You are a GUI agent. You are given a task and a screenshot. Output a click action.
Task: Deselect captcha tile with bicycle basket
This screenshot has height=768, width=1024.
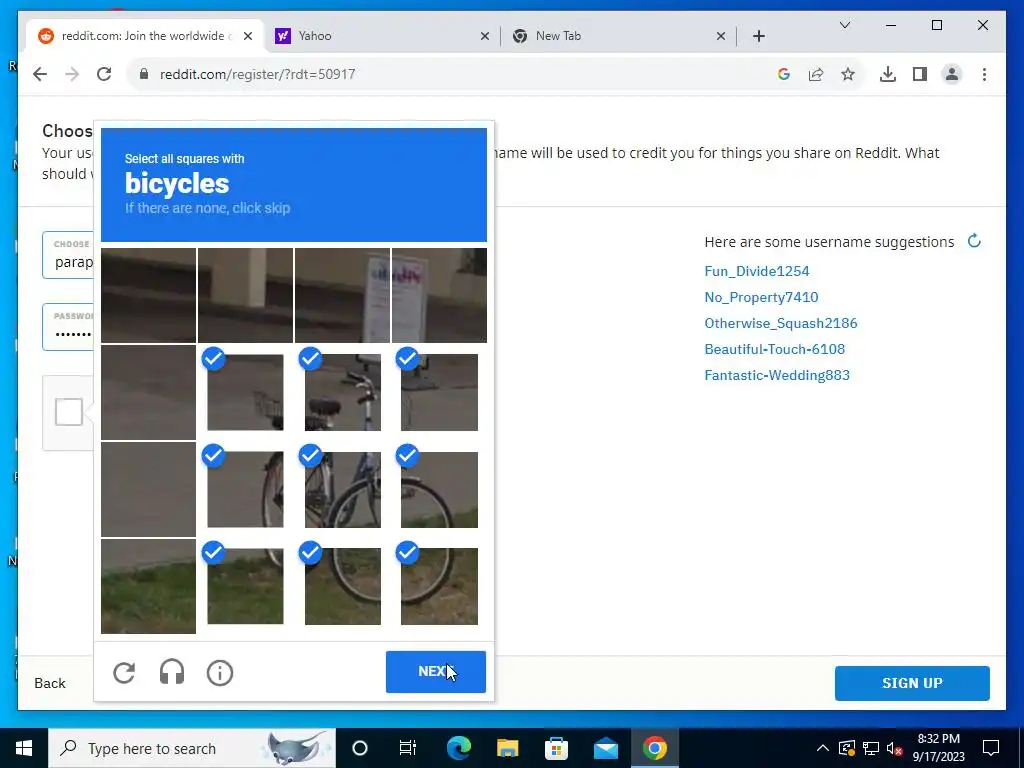(245, 392)
